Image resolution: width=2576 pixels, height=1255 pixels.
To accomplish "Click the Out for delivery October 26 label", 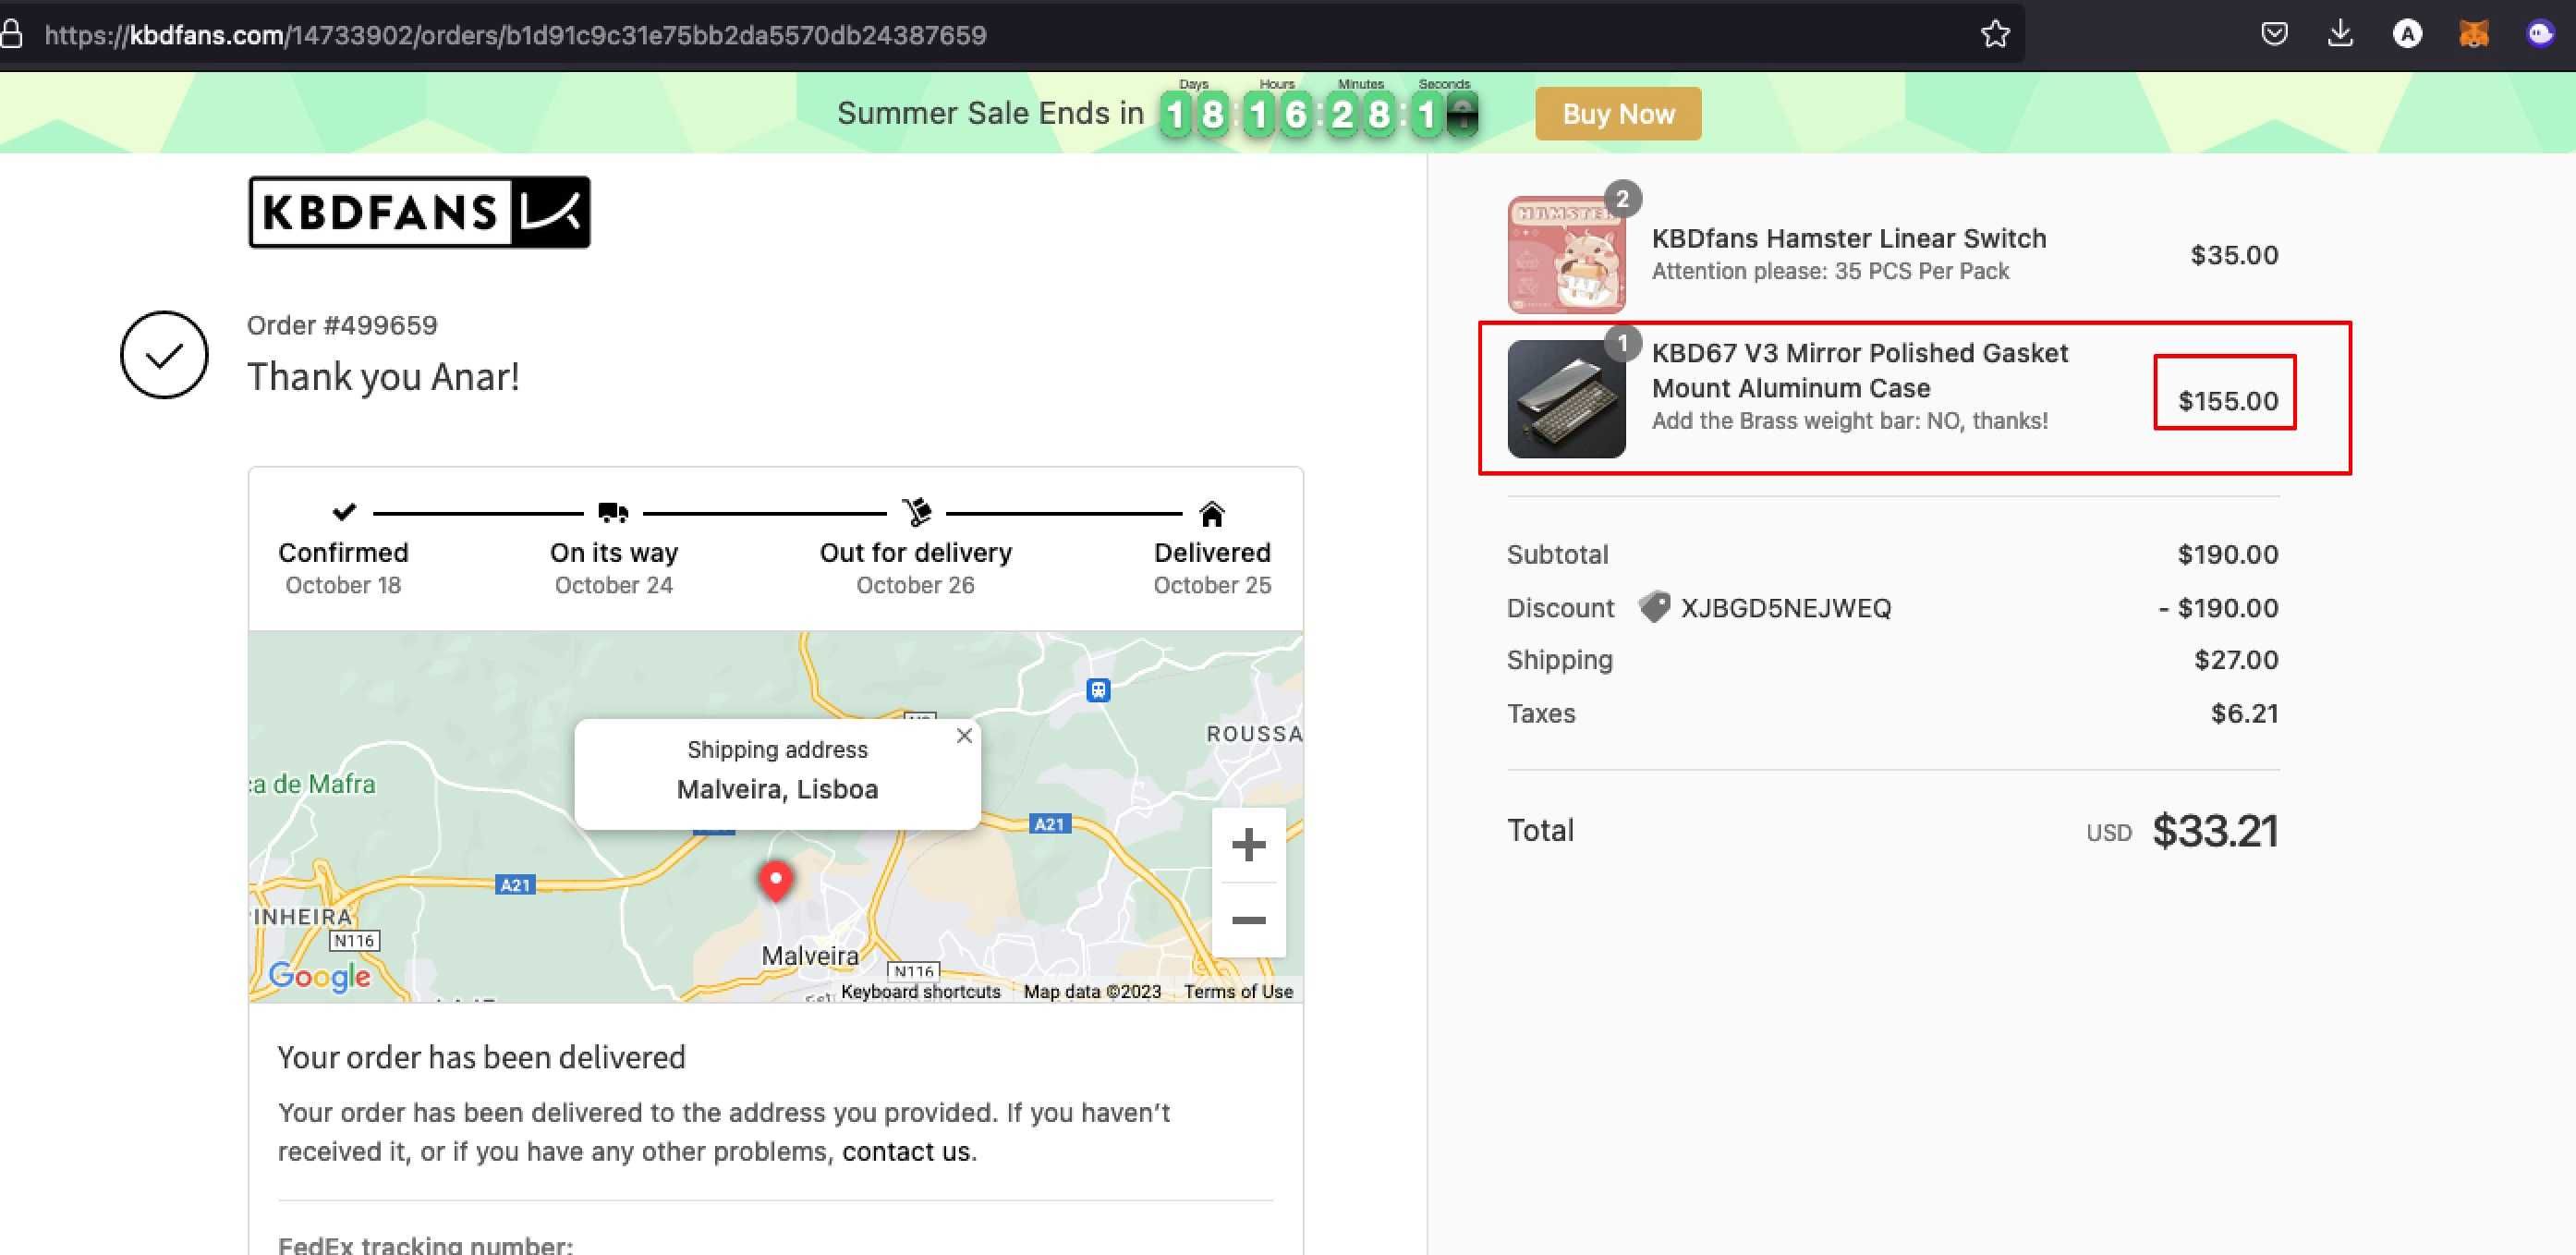I will [x=915, y=567].
